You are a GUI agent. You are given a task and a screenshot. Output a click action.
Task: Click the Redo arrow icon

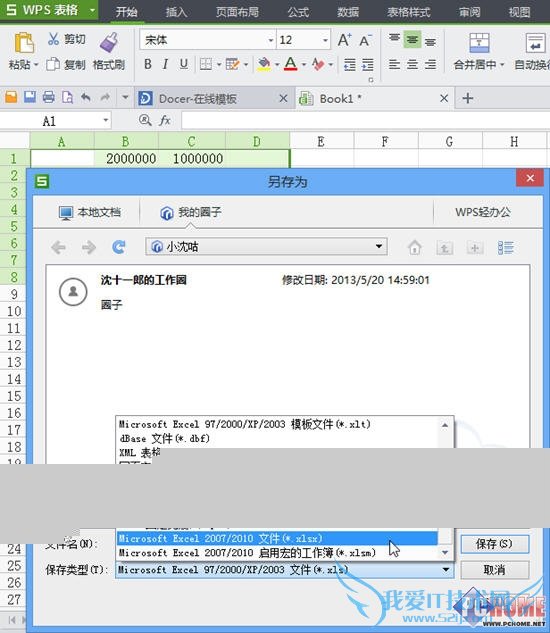click(x=105, y=97)
